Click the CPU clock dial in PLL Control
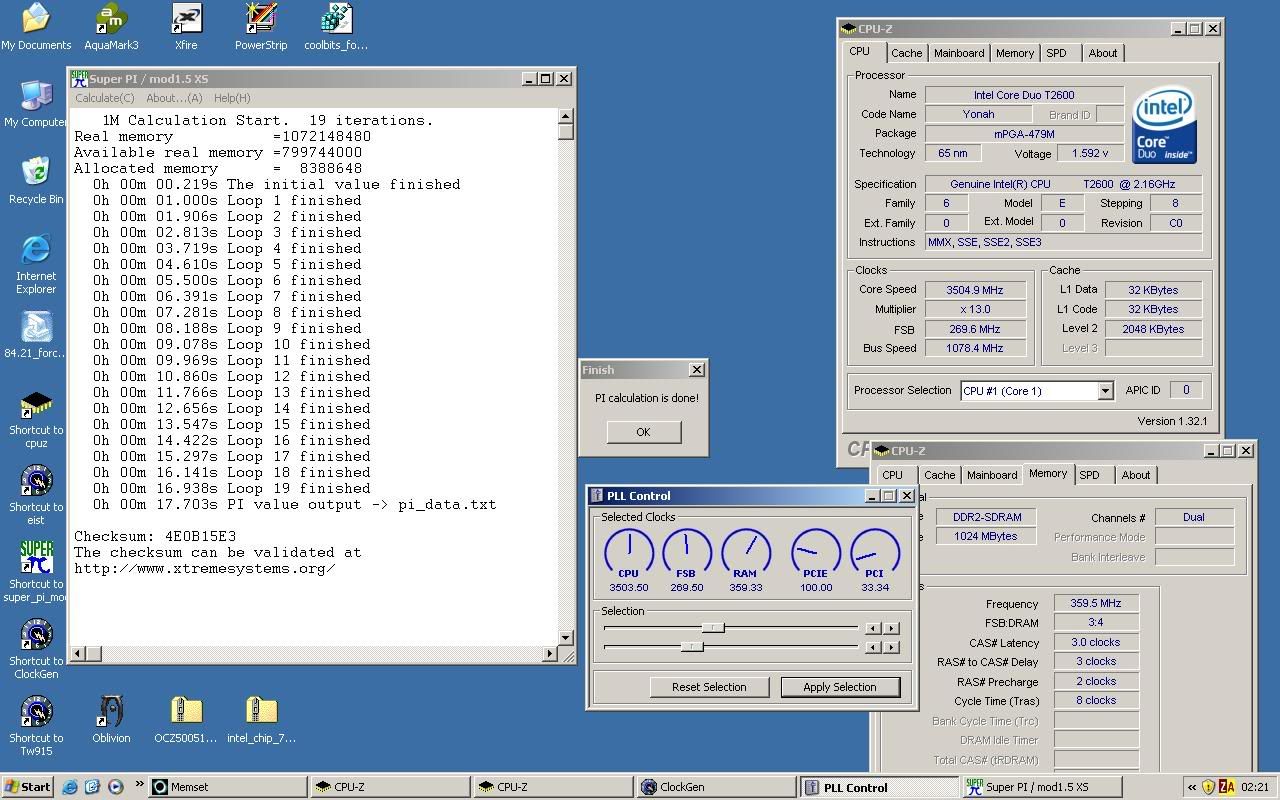1280x800 pixels. [x=629, y=552]
